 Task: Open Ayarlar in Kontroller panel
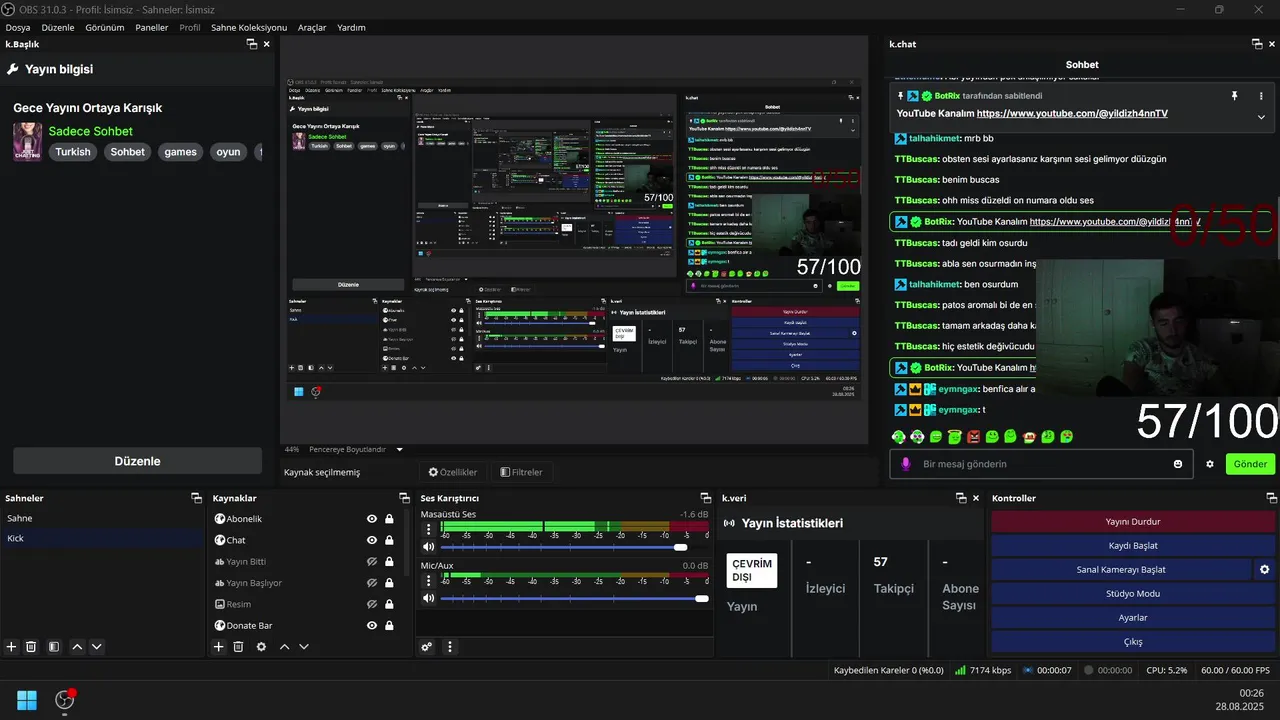1133,618
